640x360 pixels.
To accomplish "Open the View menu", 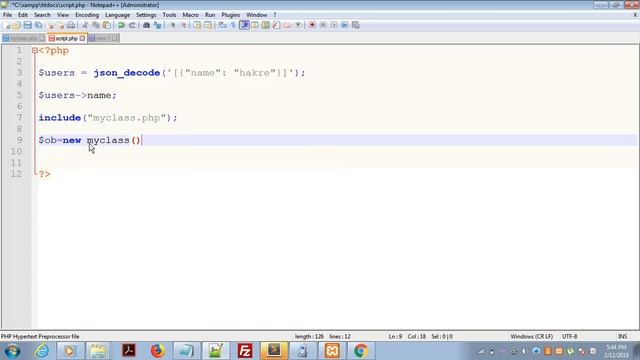I will [x=62, y=15].
